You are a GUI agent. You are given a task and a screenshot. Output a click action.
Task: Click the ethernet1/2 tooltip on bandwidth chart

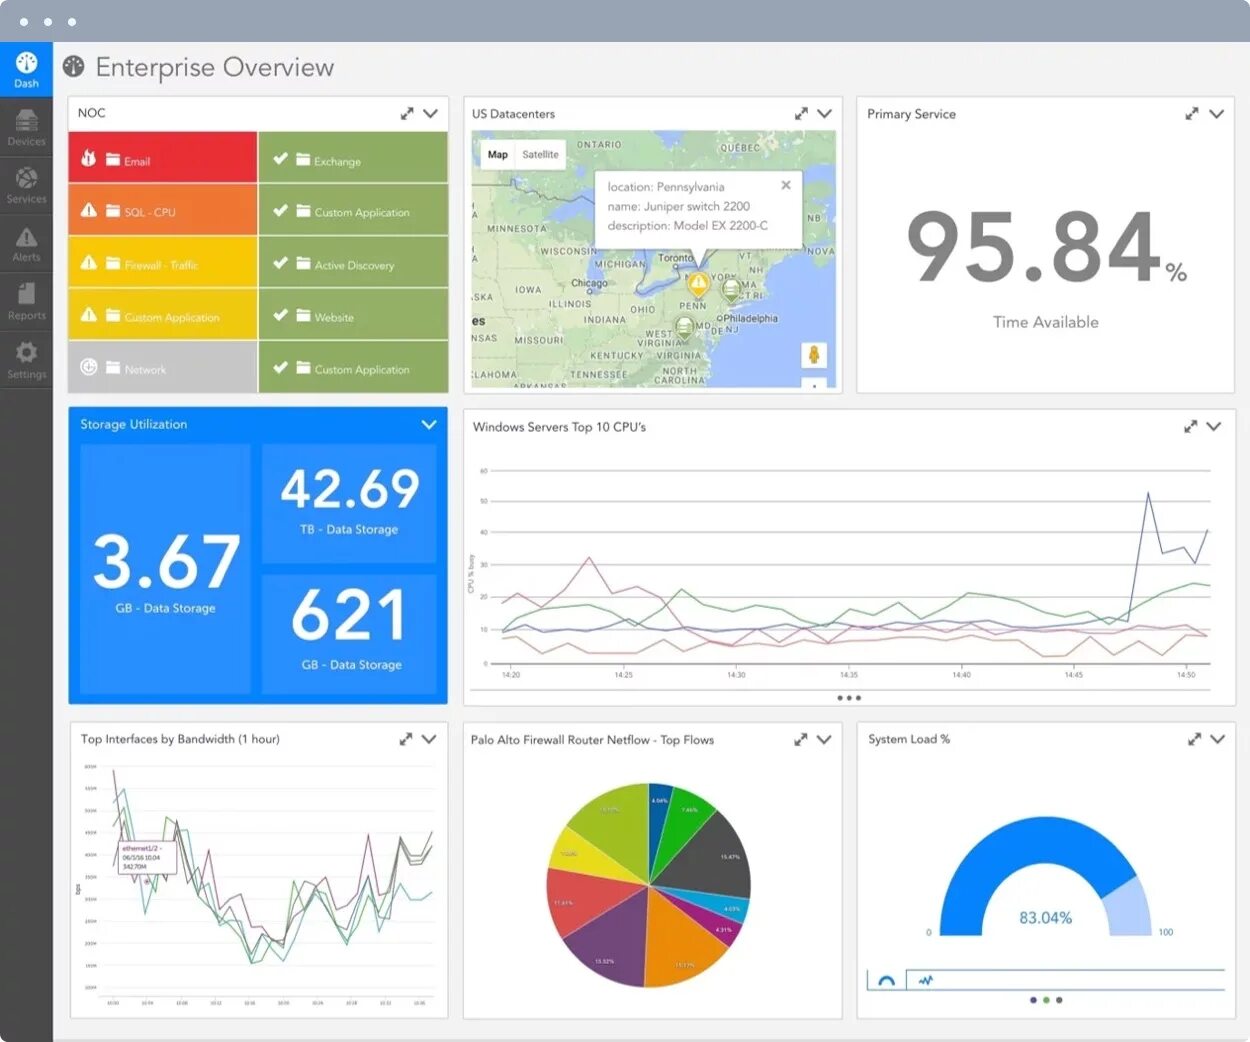point(146,858)
